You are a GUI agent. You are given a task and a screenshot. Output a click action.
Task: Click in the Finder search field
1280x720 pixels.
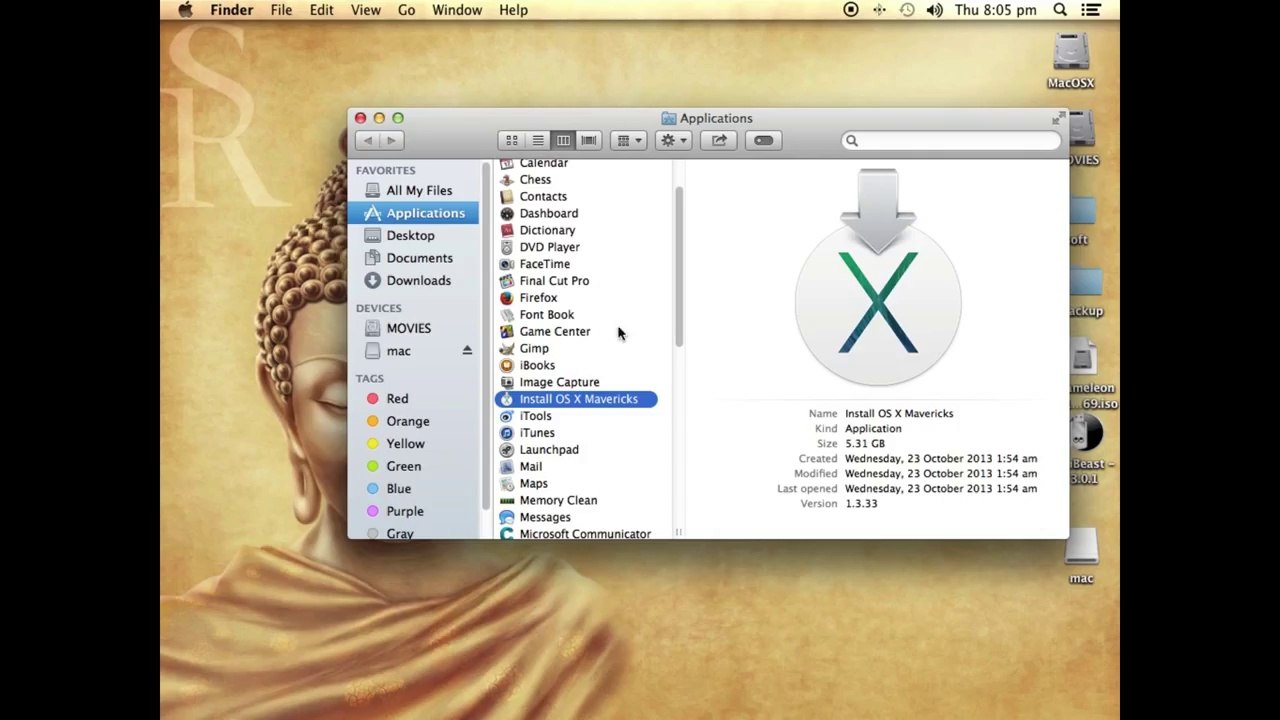click(955, 141)
